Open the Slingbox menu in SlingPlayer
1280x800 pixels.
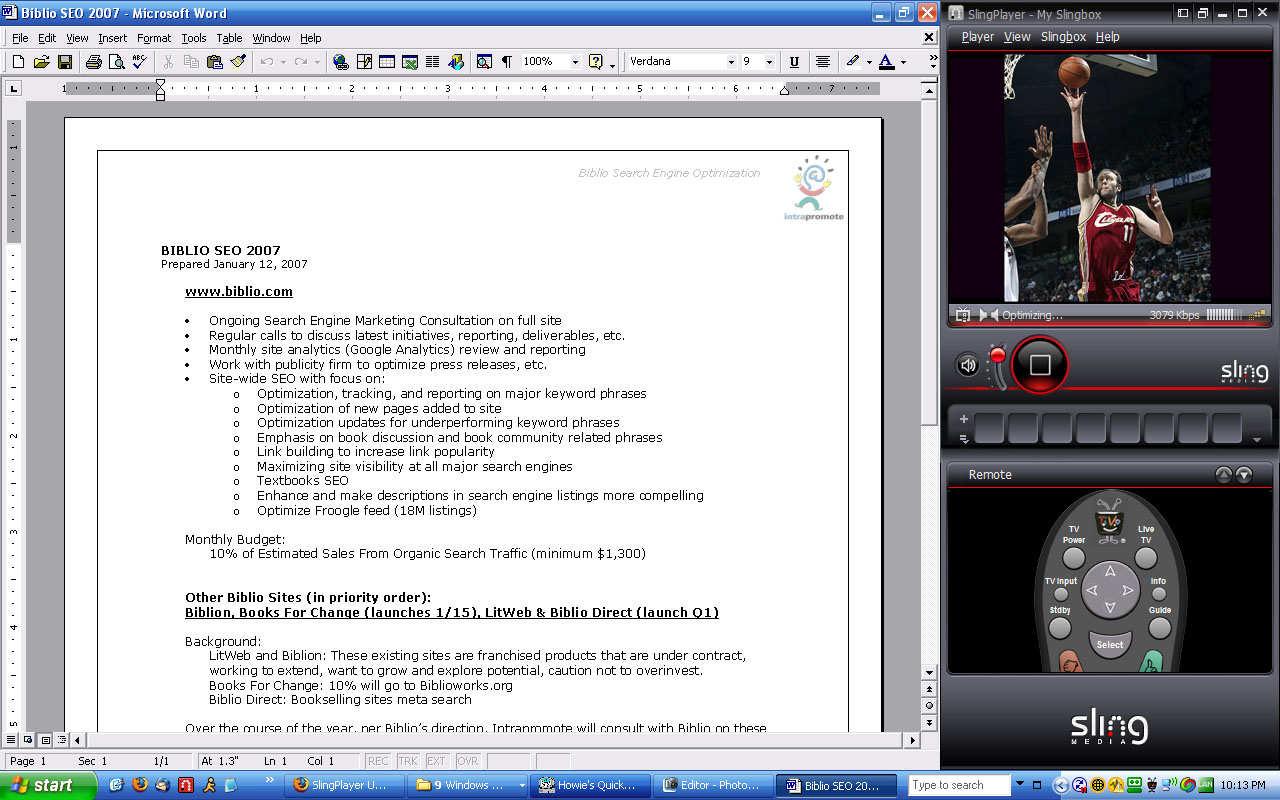[1063, 37]
